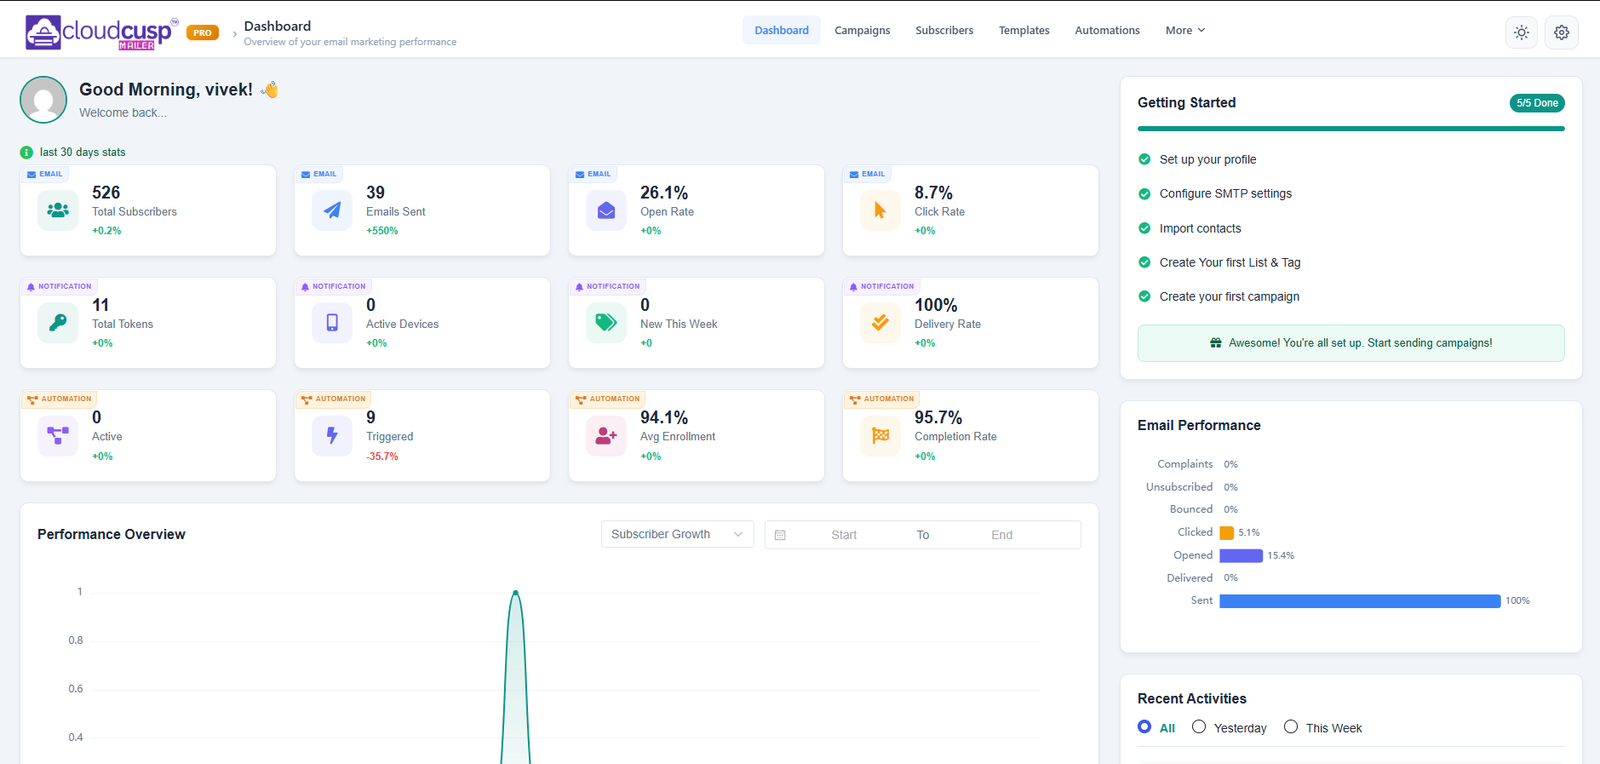Click the -35.7% Triggered change
Screen dimensions: 1600x764
(382, 456)
